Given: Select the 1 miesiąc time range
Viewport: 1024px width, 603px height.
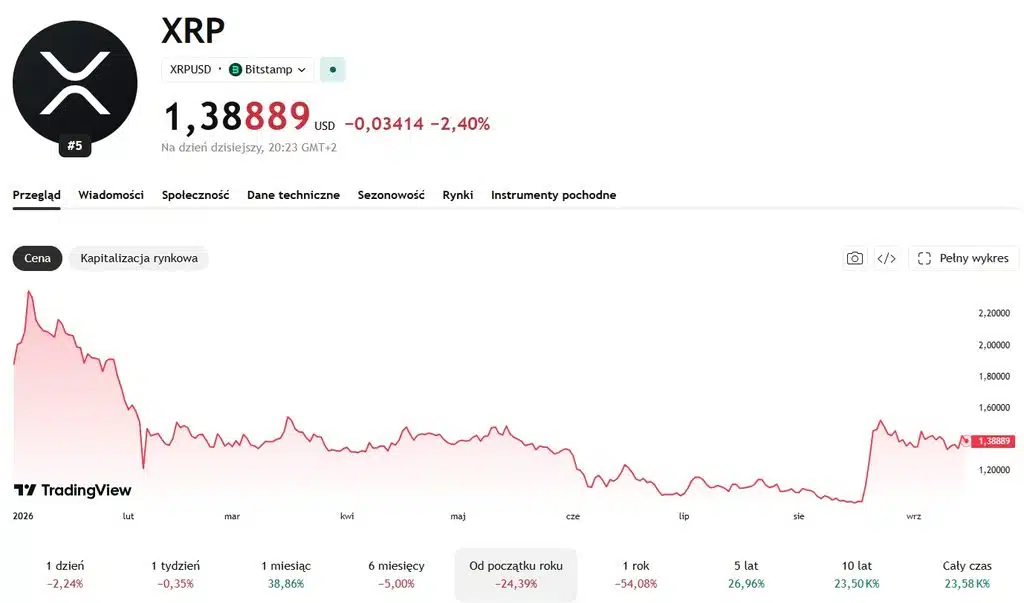Looking at the screenshot, I should point(286,574).
